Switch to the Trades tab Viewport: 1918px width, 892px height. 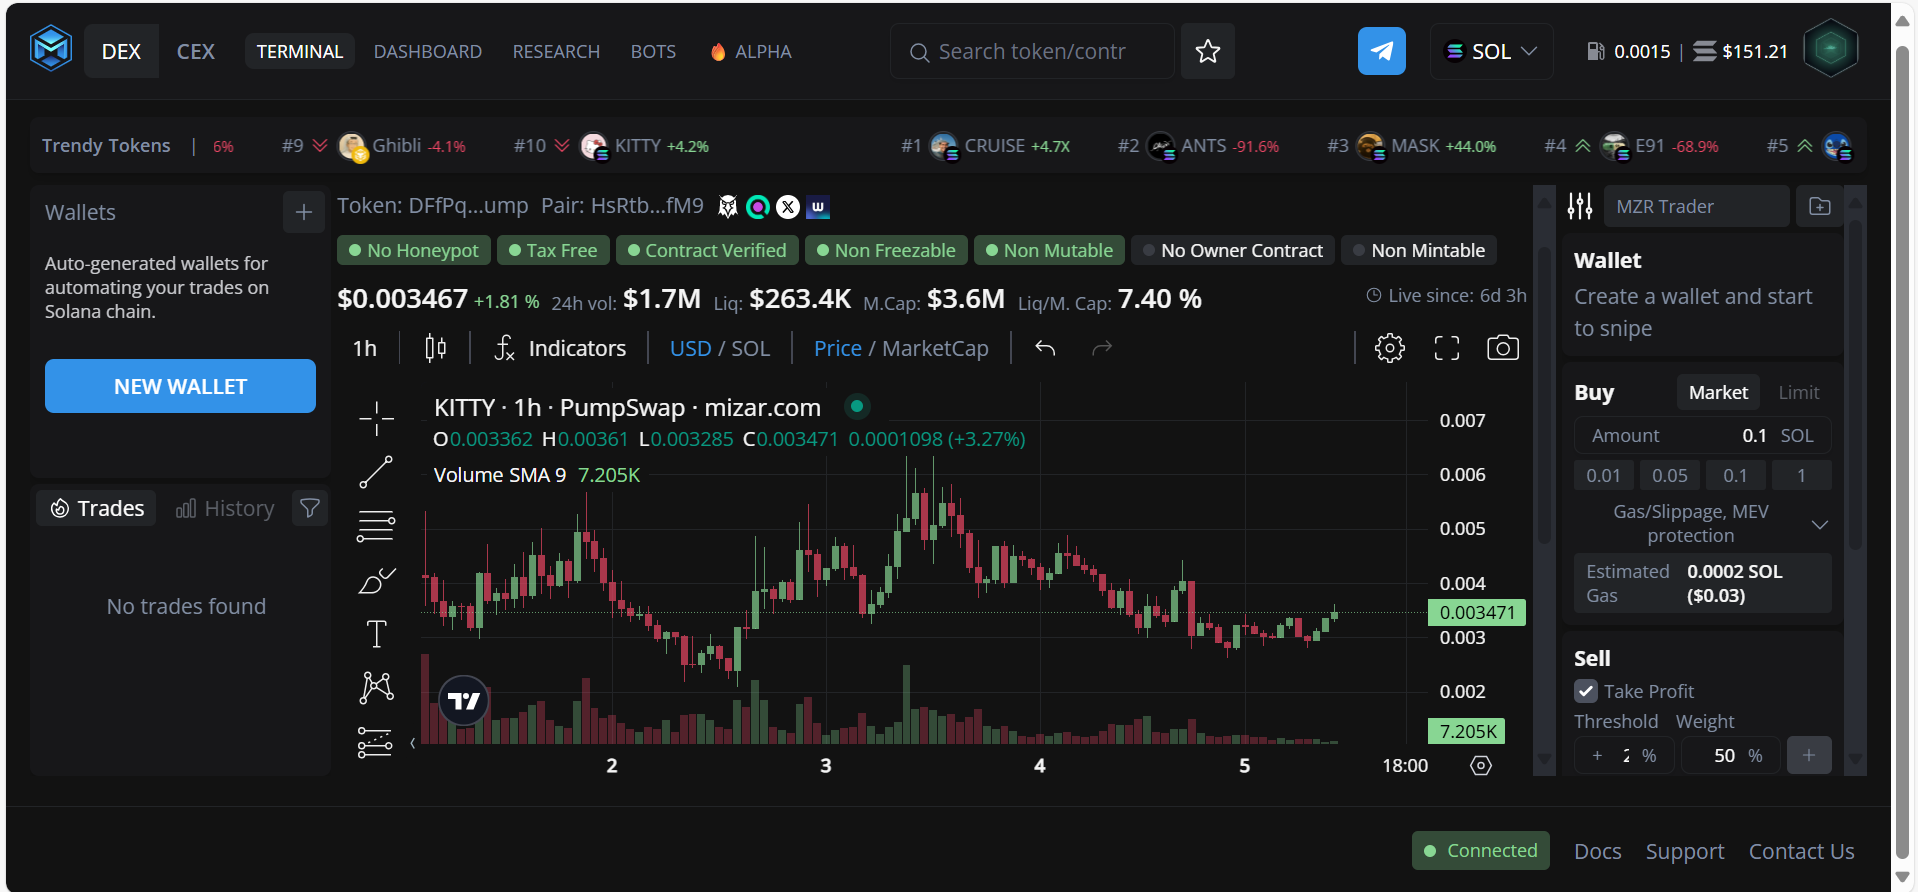click(97, 508)
